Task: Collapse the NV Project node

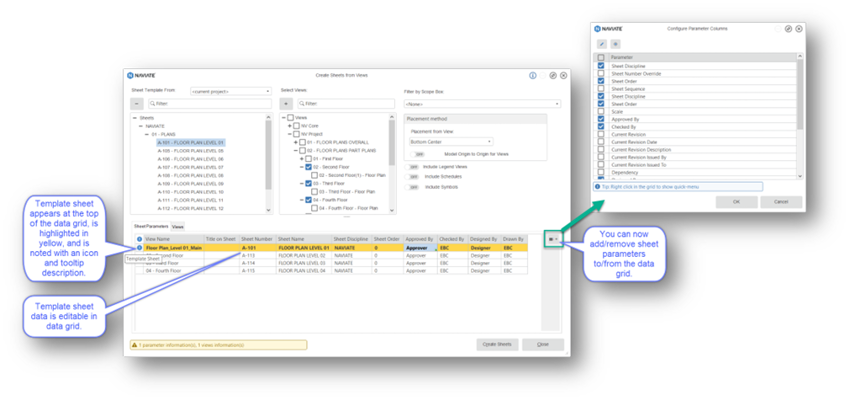Action: pyautogui.click(x=289, y=134)
